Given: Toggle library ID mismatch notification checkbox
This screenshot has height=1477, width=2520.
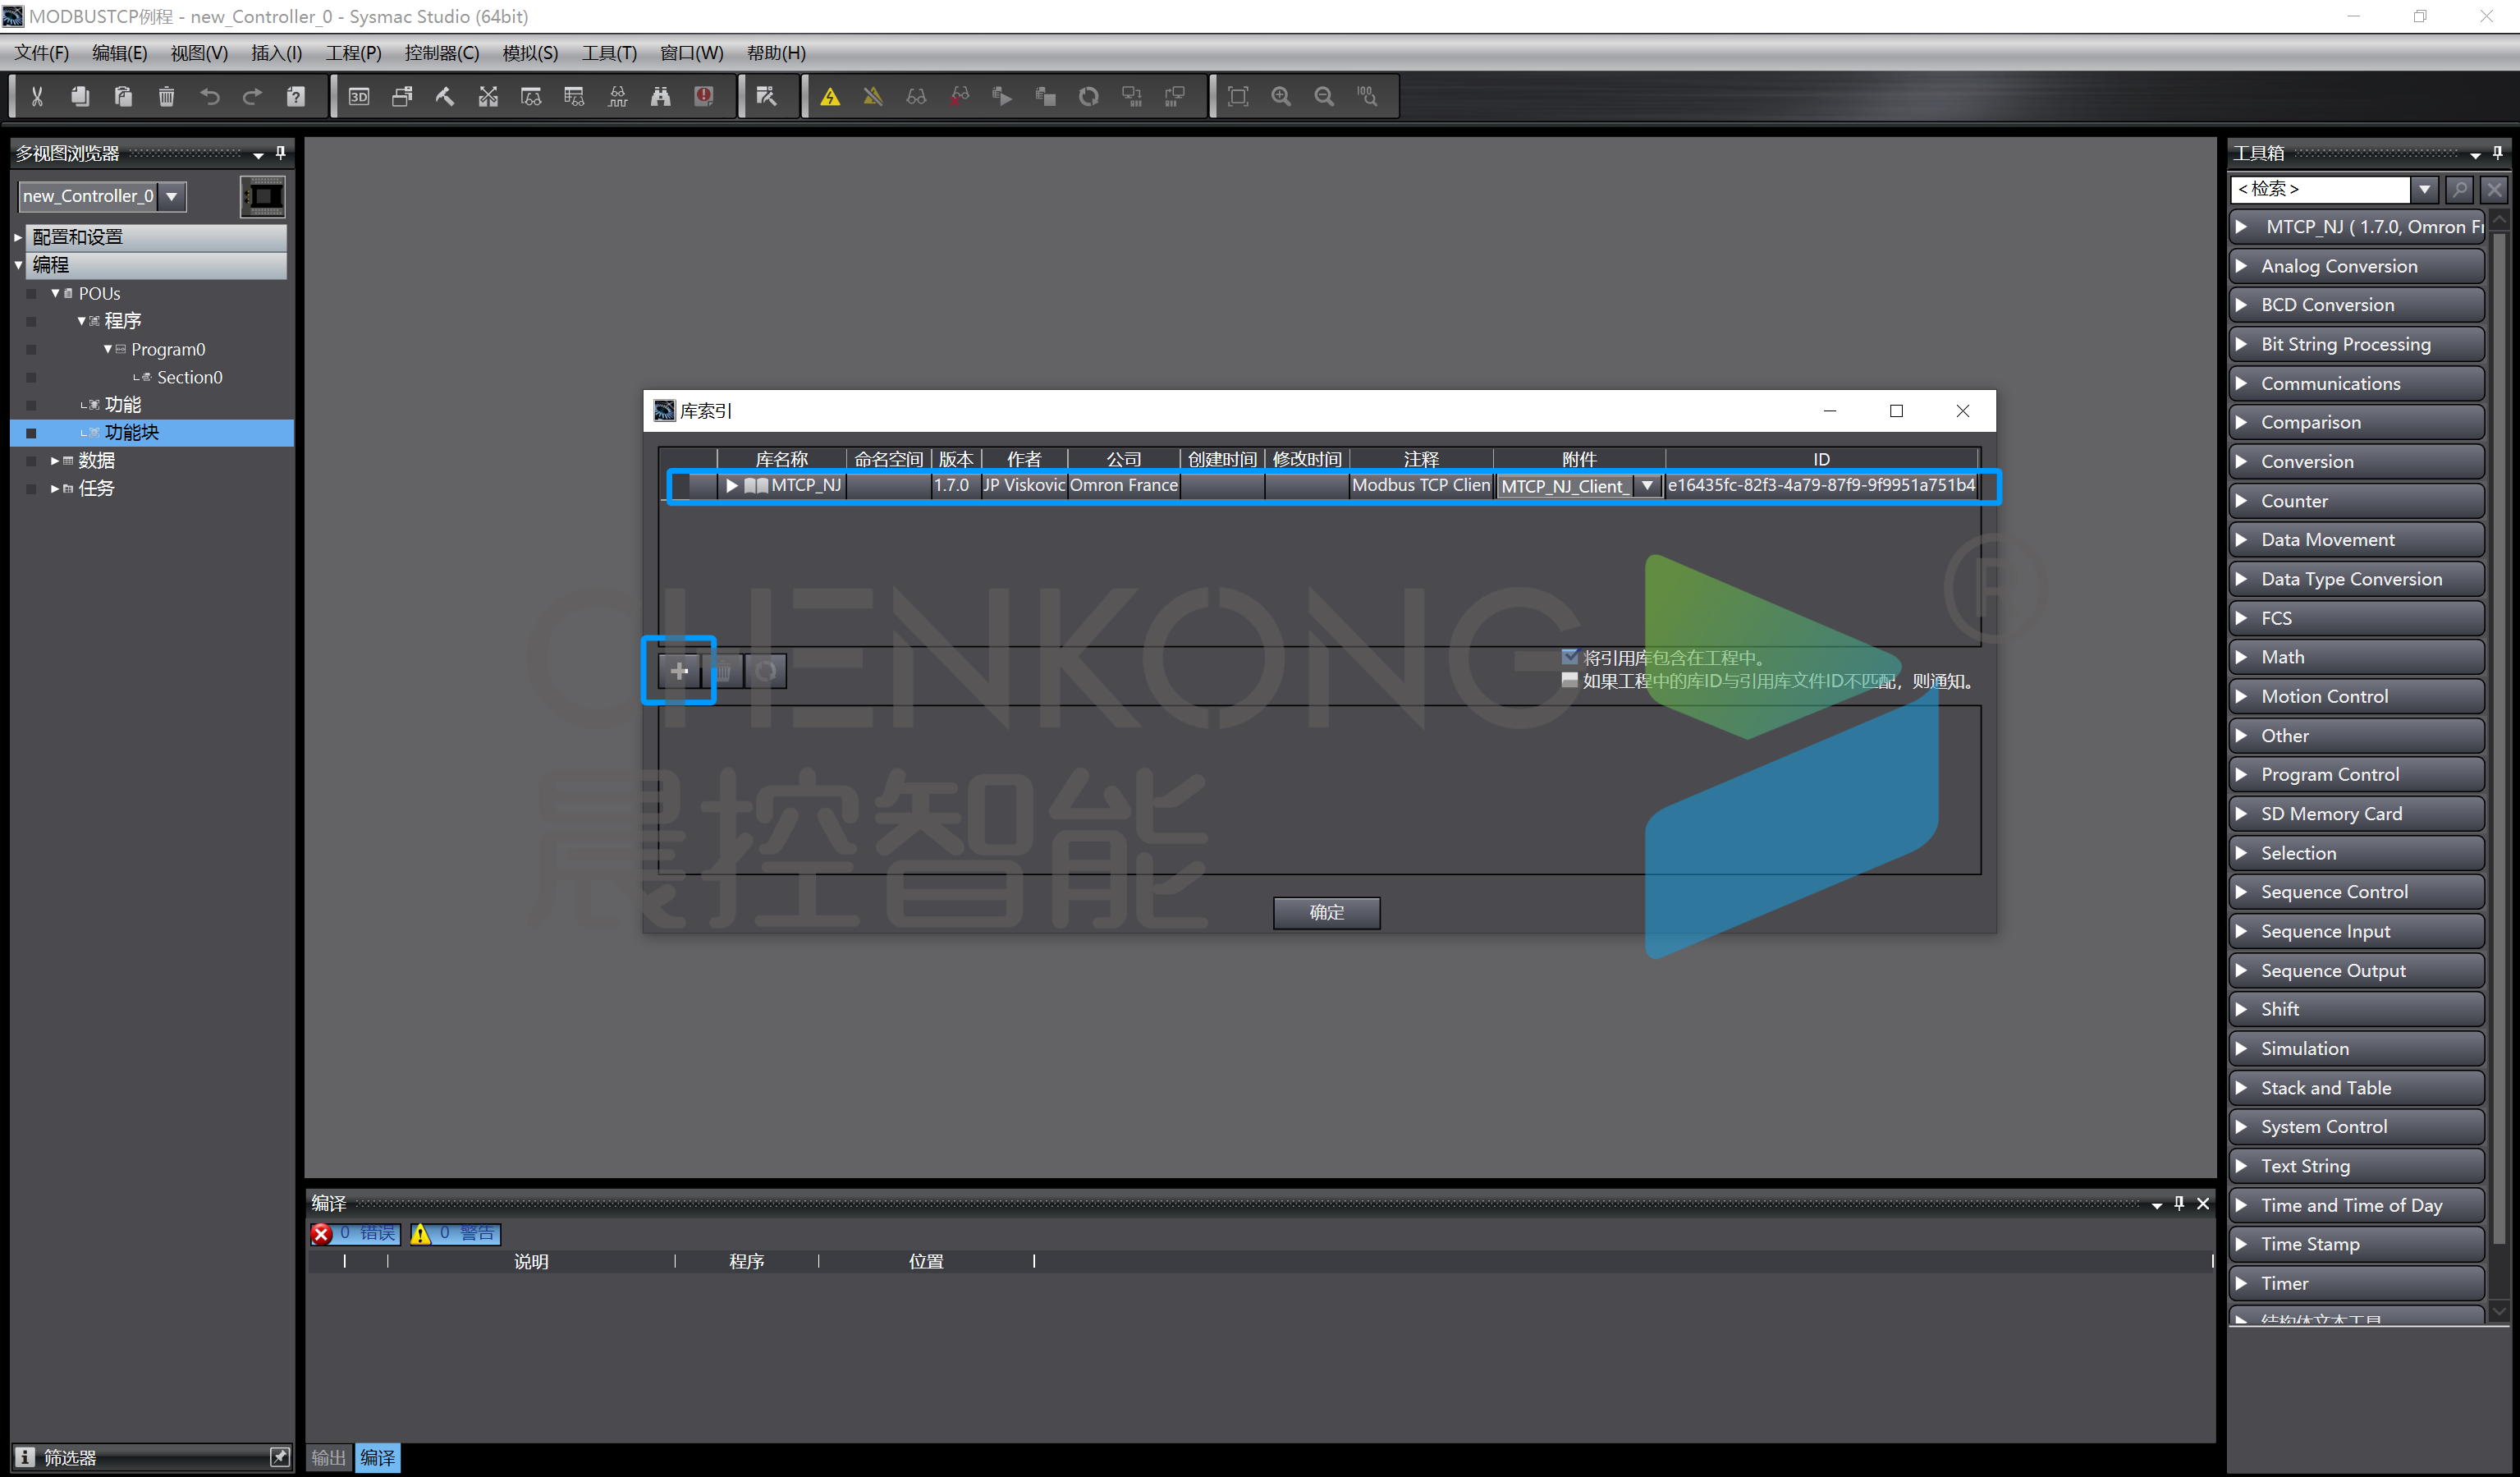Looking at the screenshot, I should (x=1570, y=680).
